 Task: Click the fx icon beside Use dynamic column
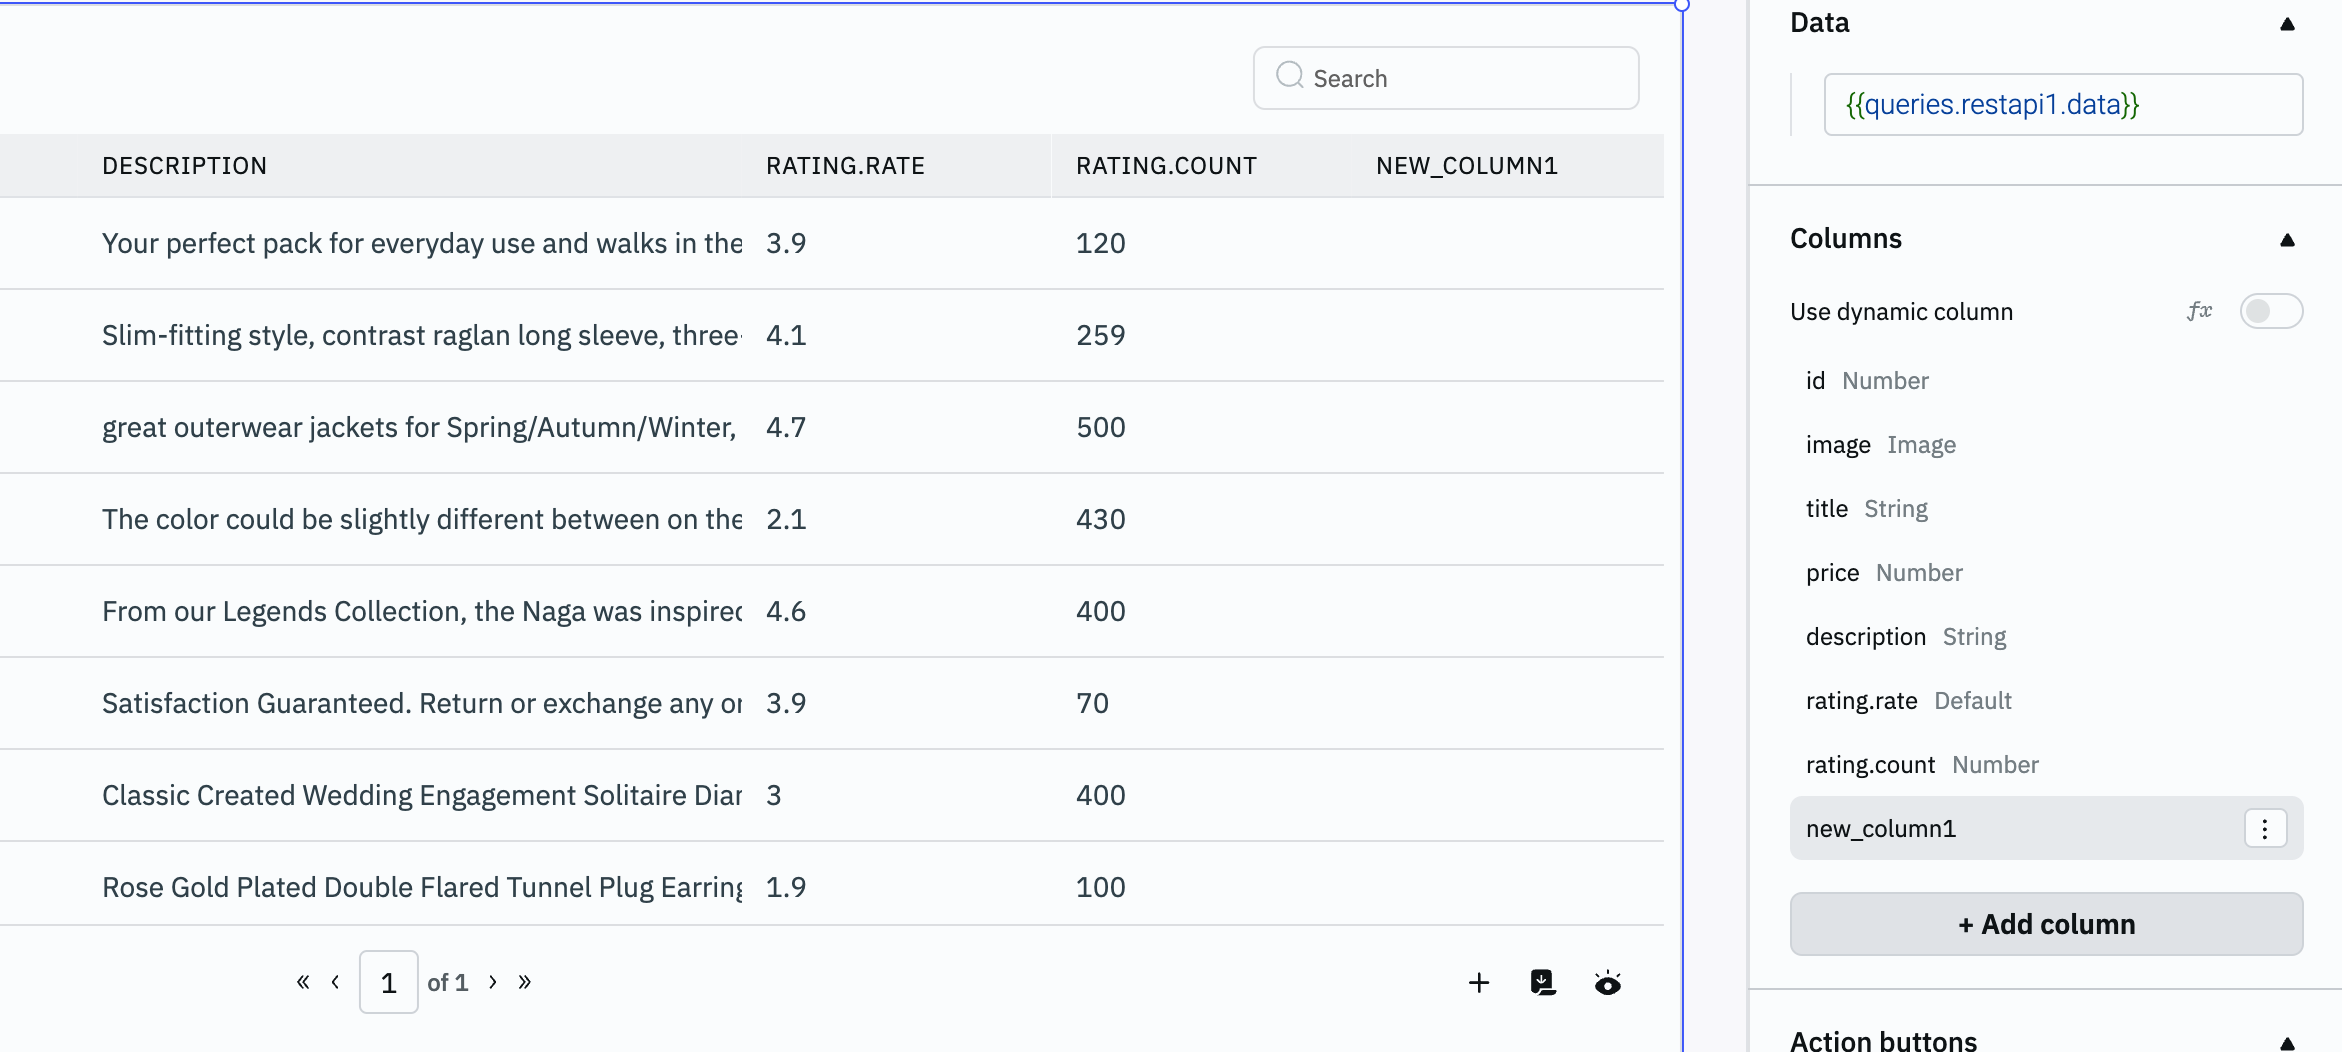coord(2199,311)
